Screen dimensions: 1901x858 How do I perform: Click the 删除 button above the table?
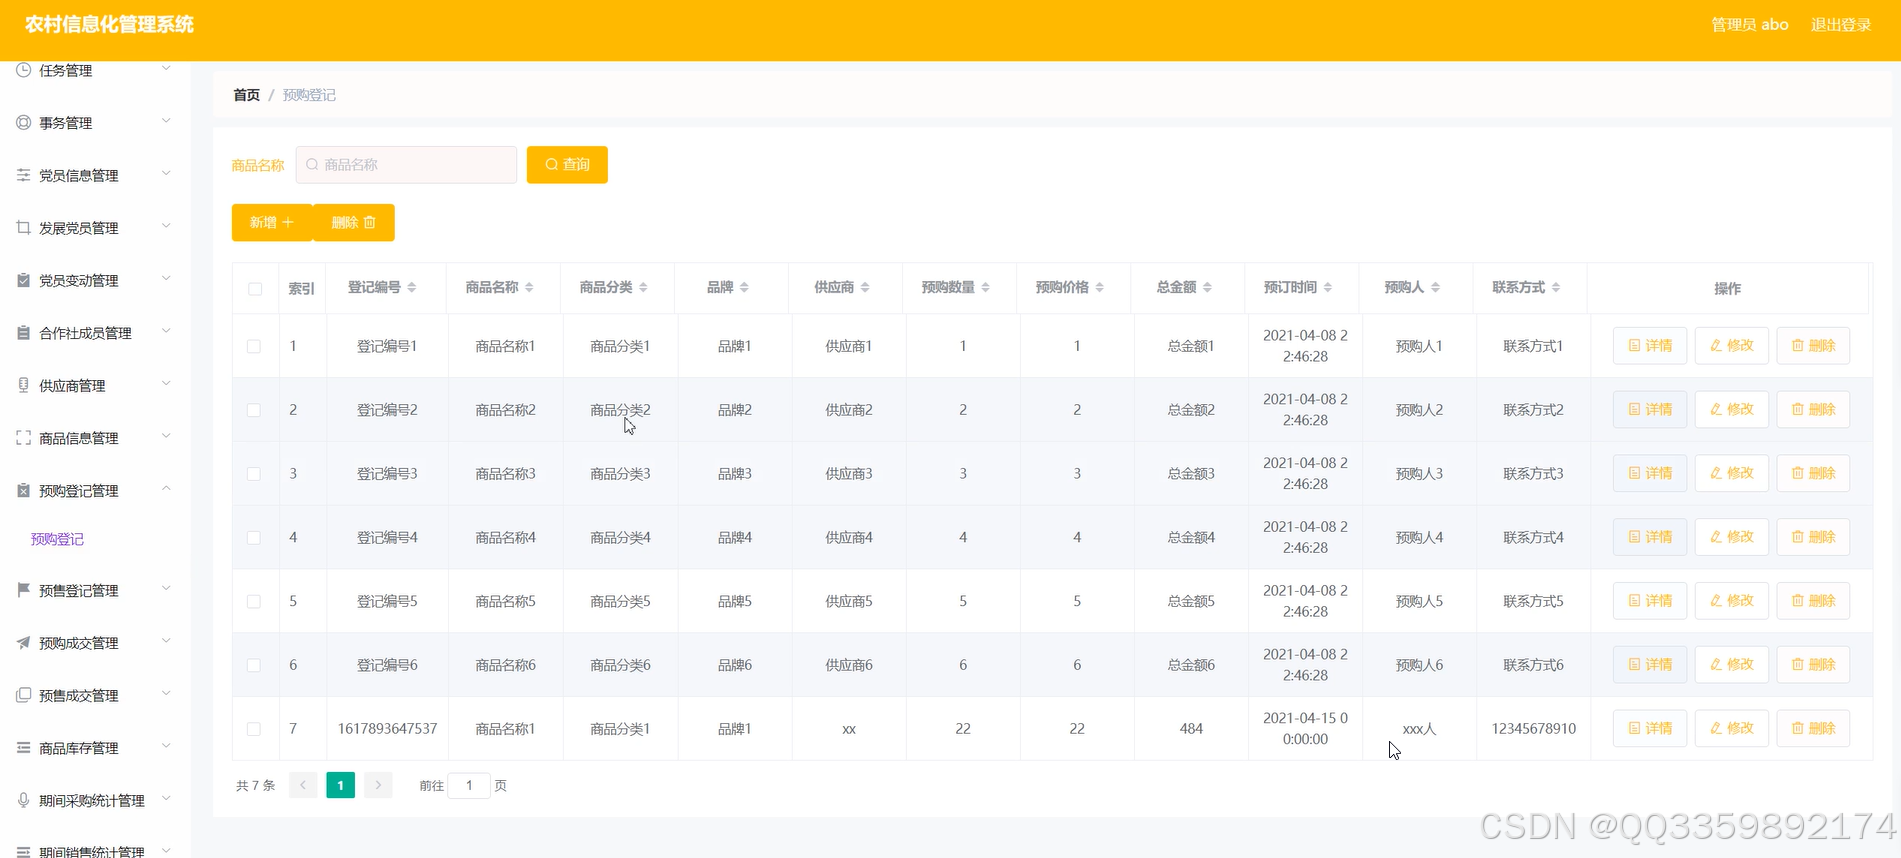pyautogui.click(x=354, y=223)
